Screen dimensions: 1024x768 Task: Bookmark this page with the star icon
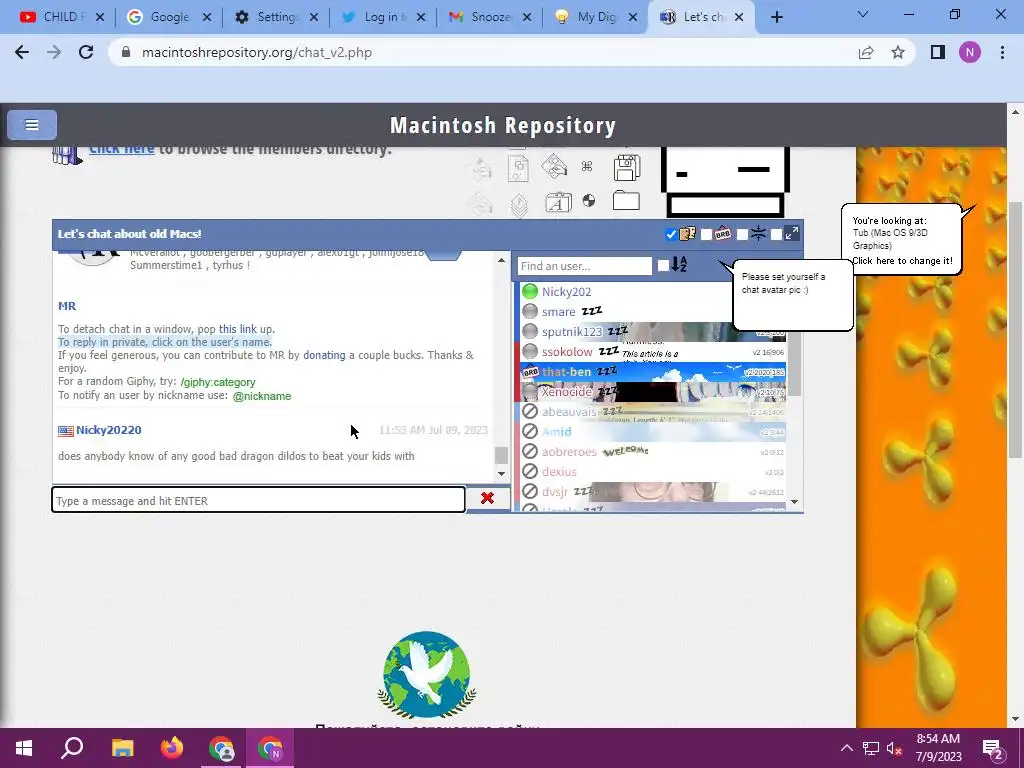[x=898, y=52]
